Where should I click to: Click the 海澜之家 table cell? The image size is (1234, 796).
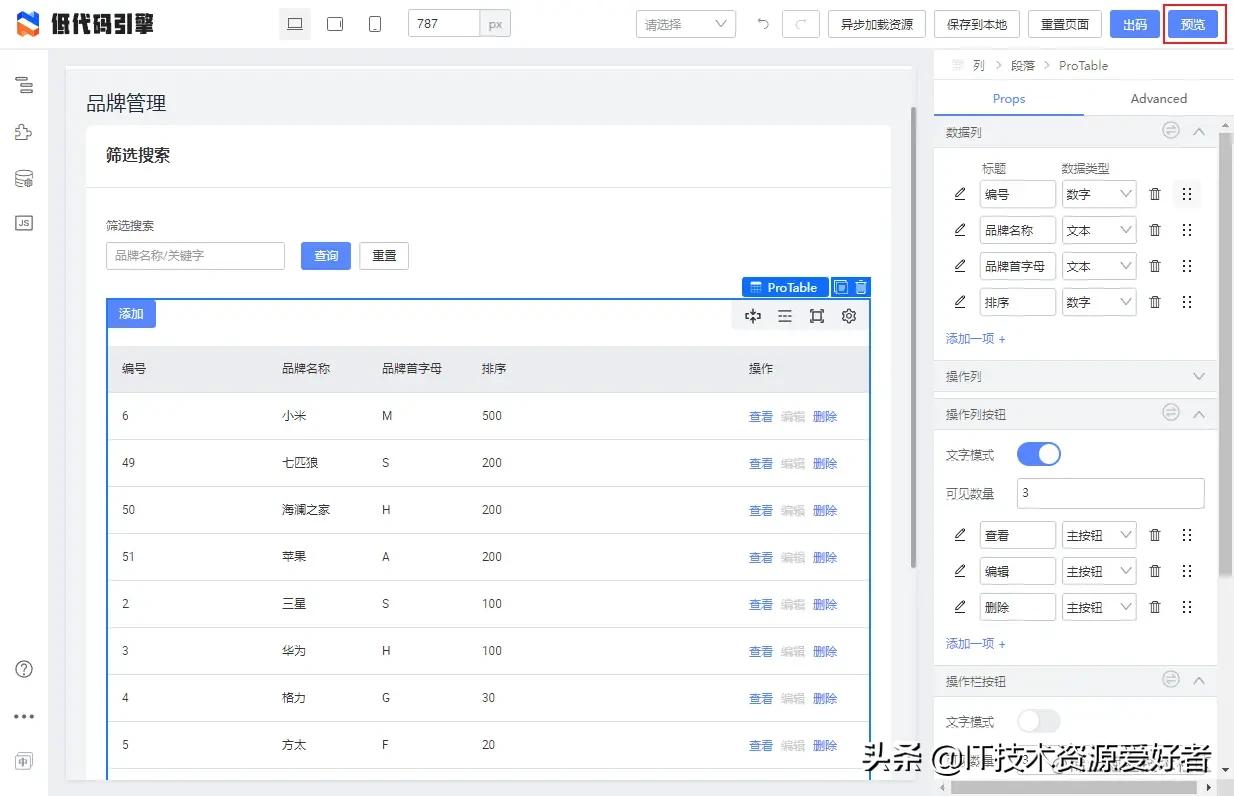point(306,510)
